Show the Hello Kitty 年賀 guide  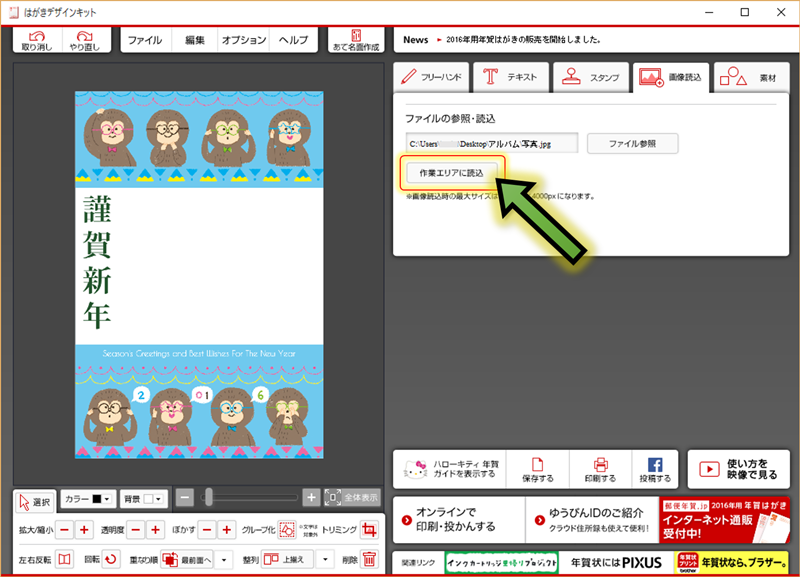(450, 469)
